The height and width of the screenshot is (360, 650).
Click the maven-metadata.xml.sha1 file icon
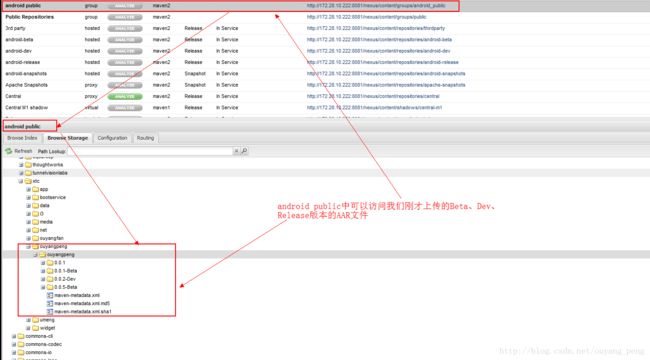[50, 311]
